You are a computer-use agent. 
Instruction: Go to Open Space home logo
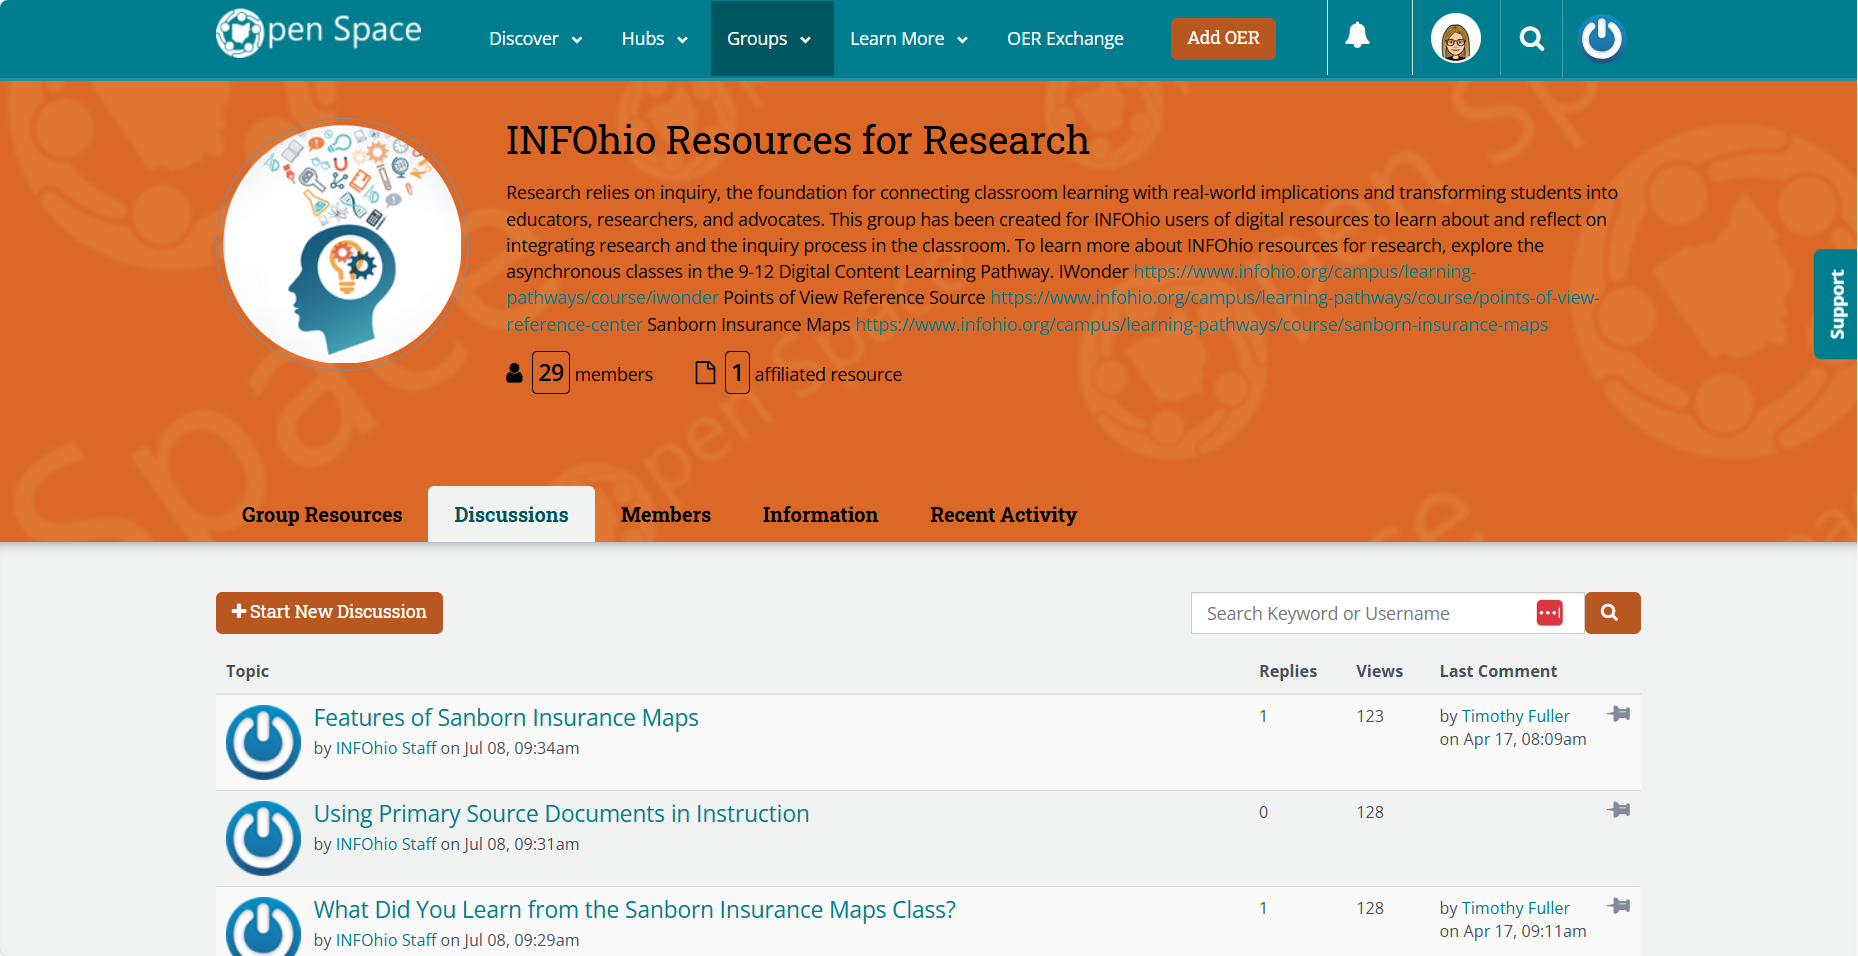[319, 32]
